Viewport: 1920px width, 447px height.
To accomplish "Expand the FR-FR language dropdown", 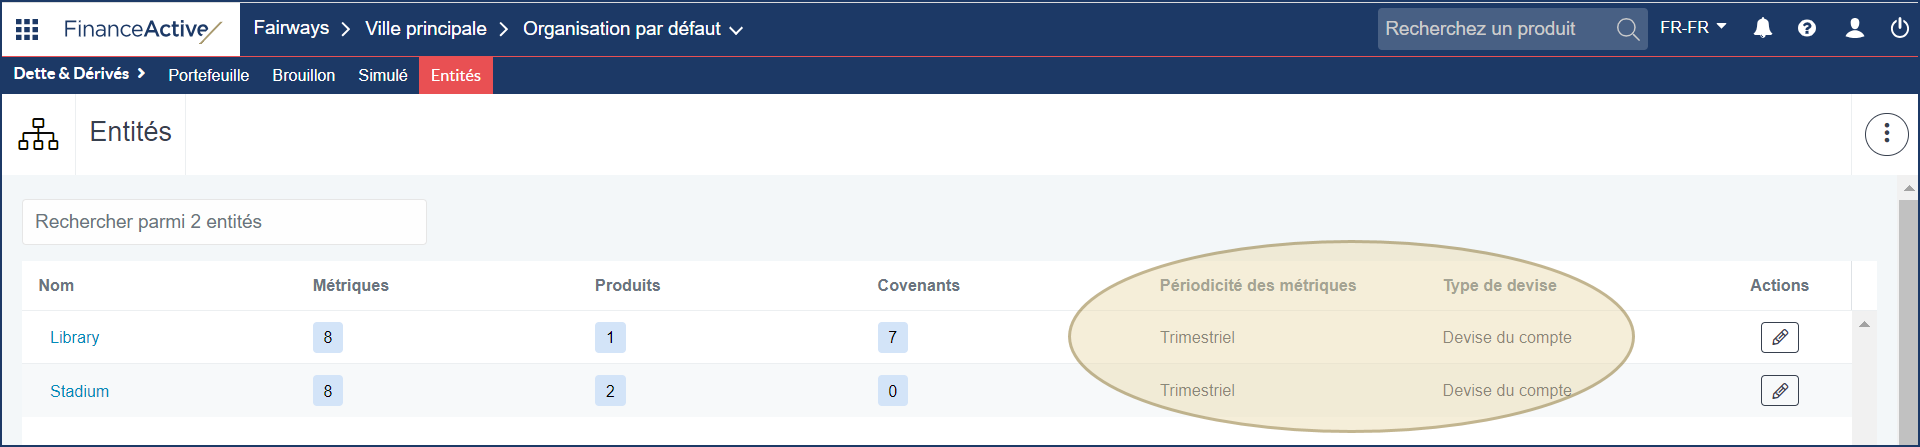I will point(1693,28).
